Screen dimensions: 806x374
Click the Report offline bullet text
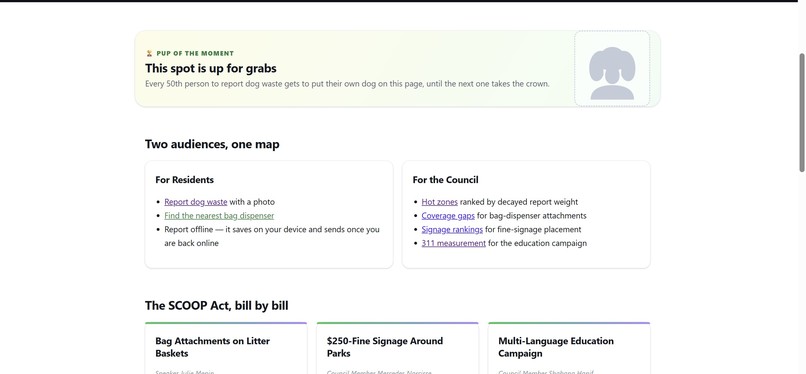(x=272, y=236)
